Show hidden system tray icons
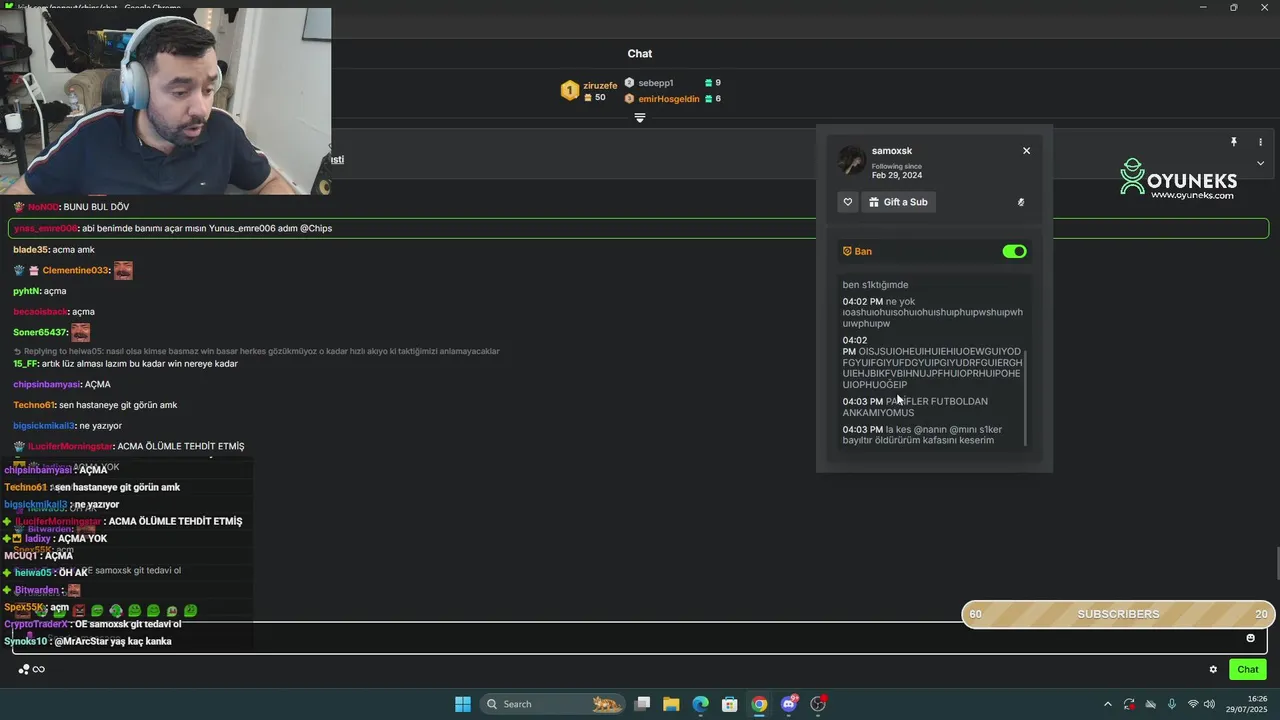Image resolution: width=1280 pixels, height=720 pixels. 1107,704
